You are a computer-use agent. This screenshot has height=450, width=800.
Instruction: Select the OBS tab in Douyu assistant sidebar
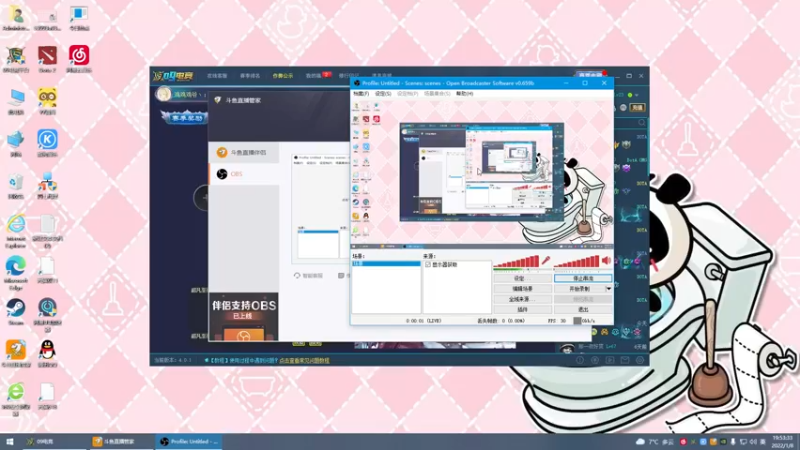pyautogui.click(x=244, y=174)
